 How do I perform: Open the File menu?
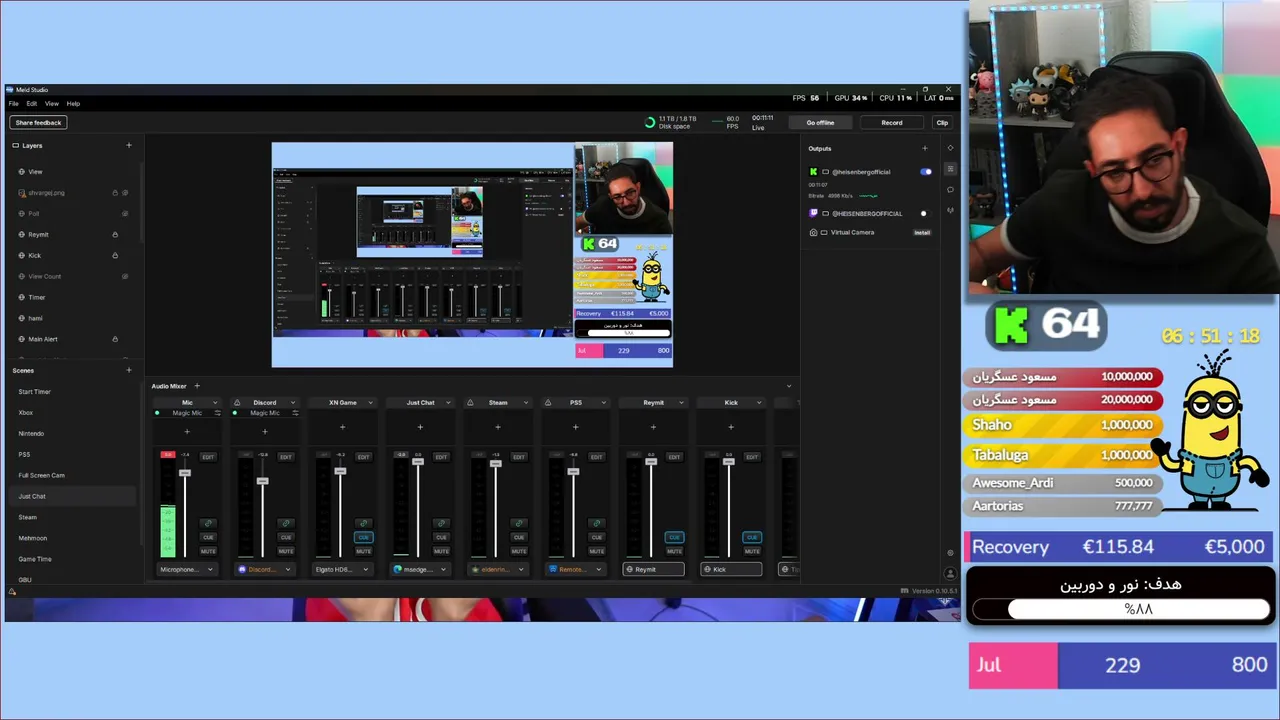click(13, 103)
